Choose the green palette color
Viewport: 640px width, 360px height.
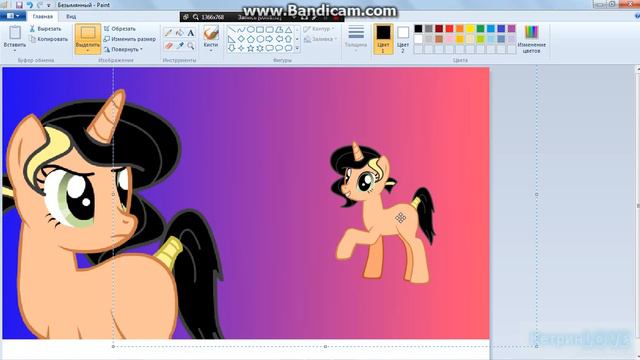(x=480, y=29)
